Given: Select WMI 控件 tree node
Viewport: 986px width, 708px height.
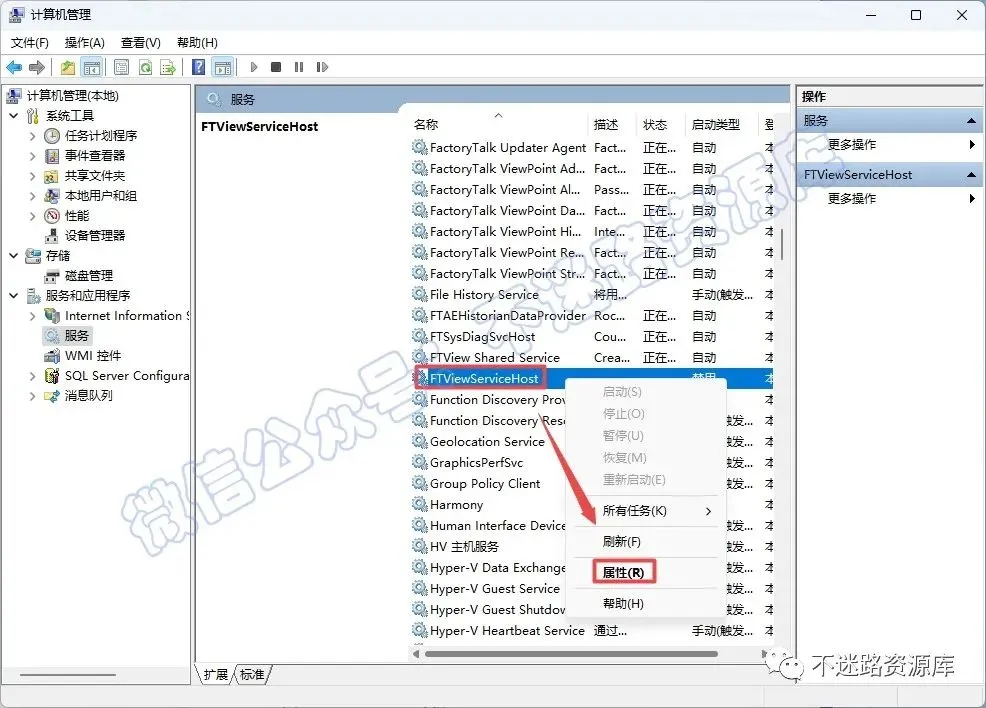Looking at the screenshot, I should [93, 356].
